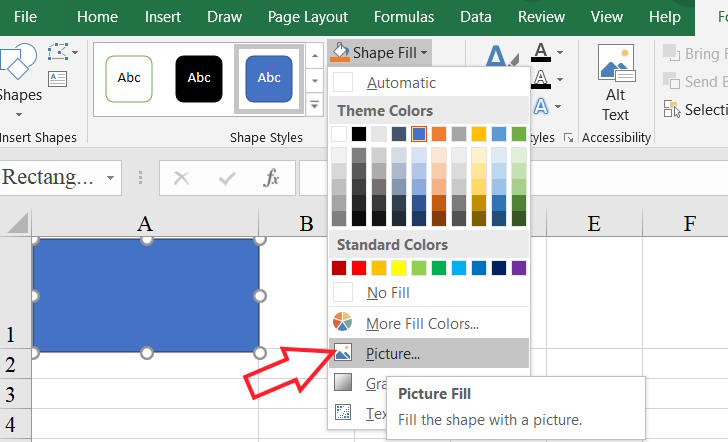Viewport: 728px width, 442px height.
Task: Click the Shape Fill paint bucket icon
Action: click(340, 52)
